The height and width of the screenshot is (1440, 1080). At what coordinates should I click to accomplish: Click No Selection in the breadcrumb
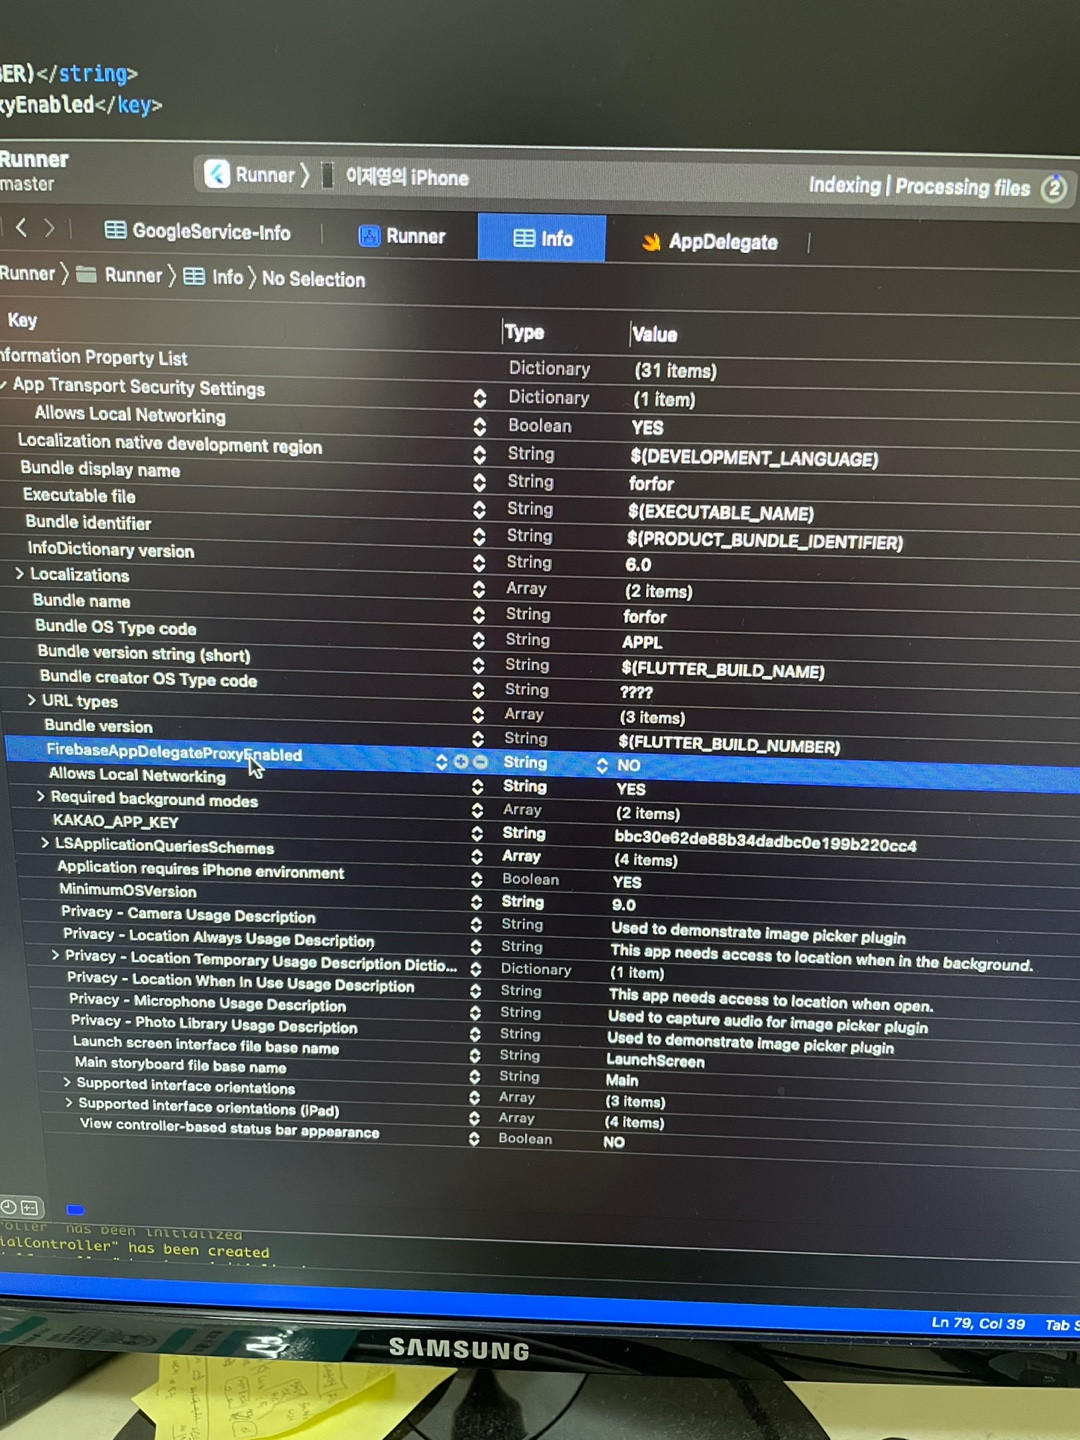tap(313, 279)
